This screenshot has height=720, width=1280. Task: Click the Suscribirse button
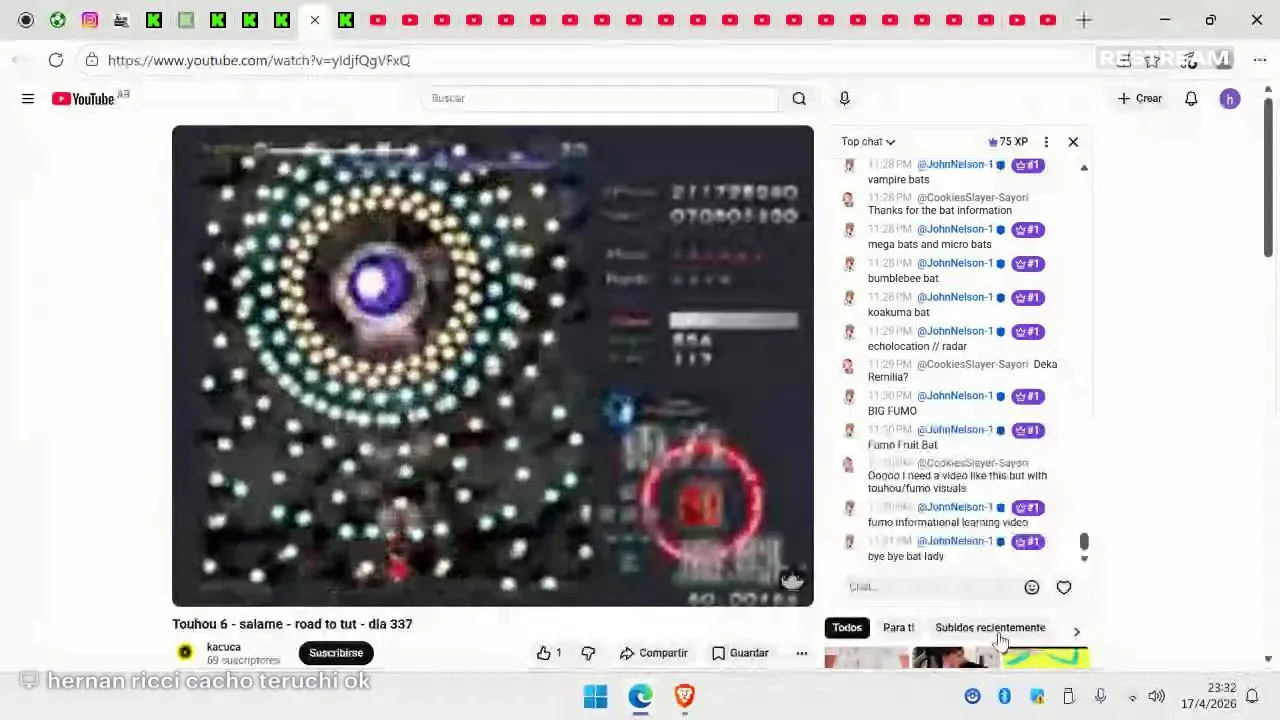coord(336,653)
